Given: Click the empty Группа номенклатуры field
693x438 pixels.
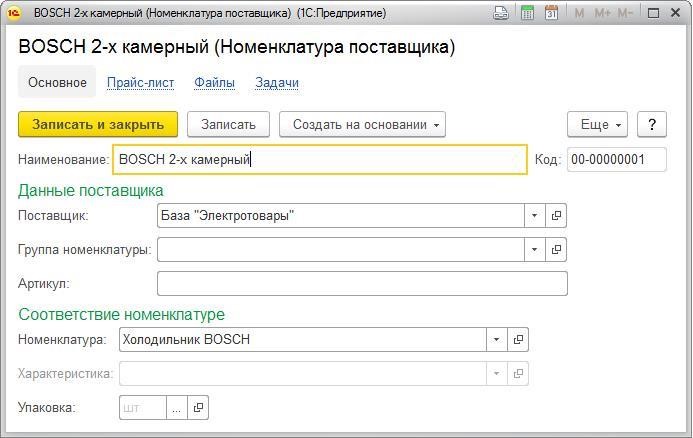Looking at the screenshot, I should [x=341, y=250].
